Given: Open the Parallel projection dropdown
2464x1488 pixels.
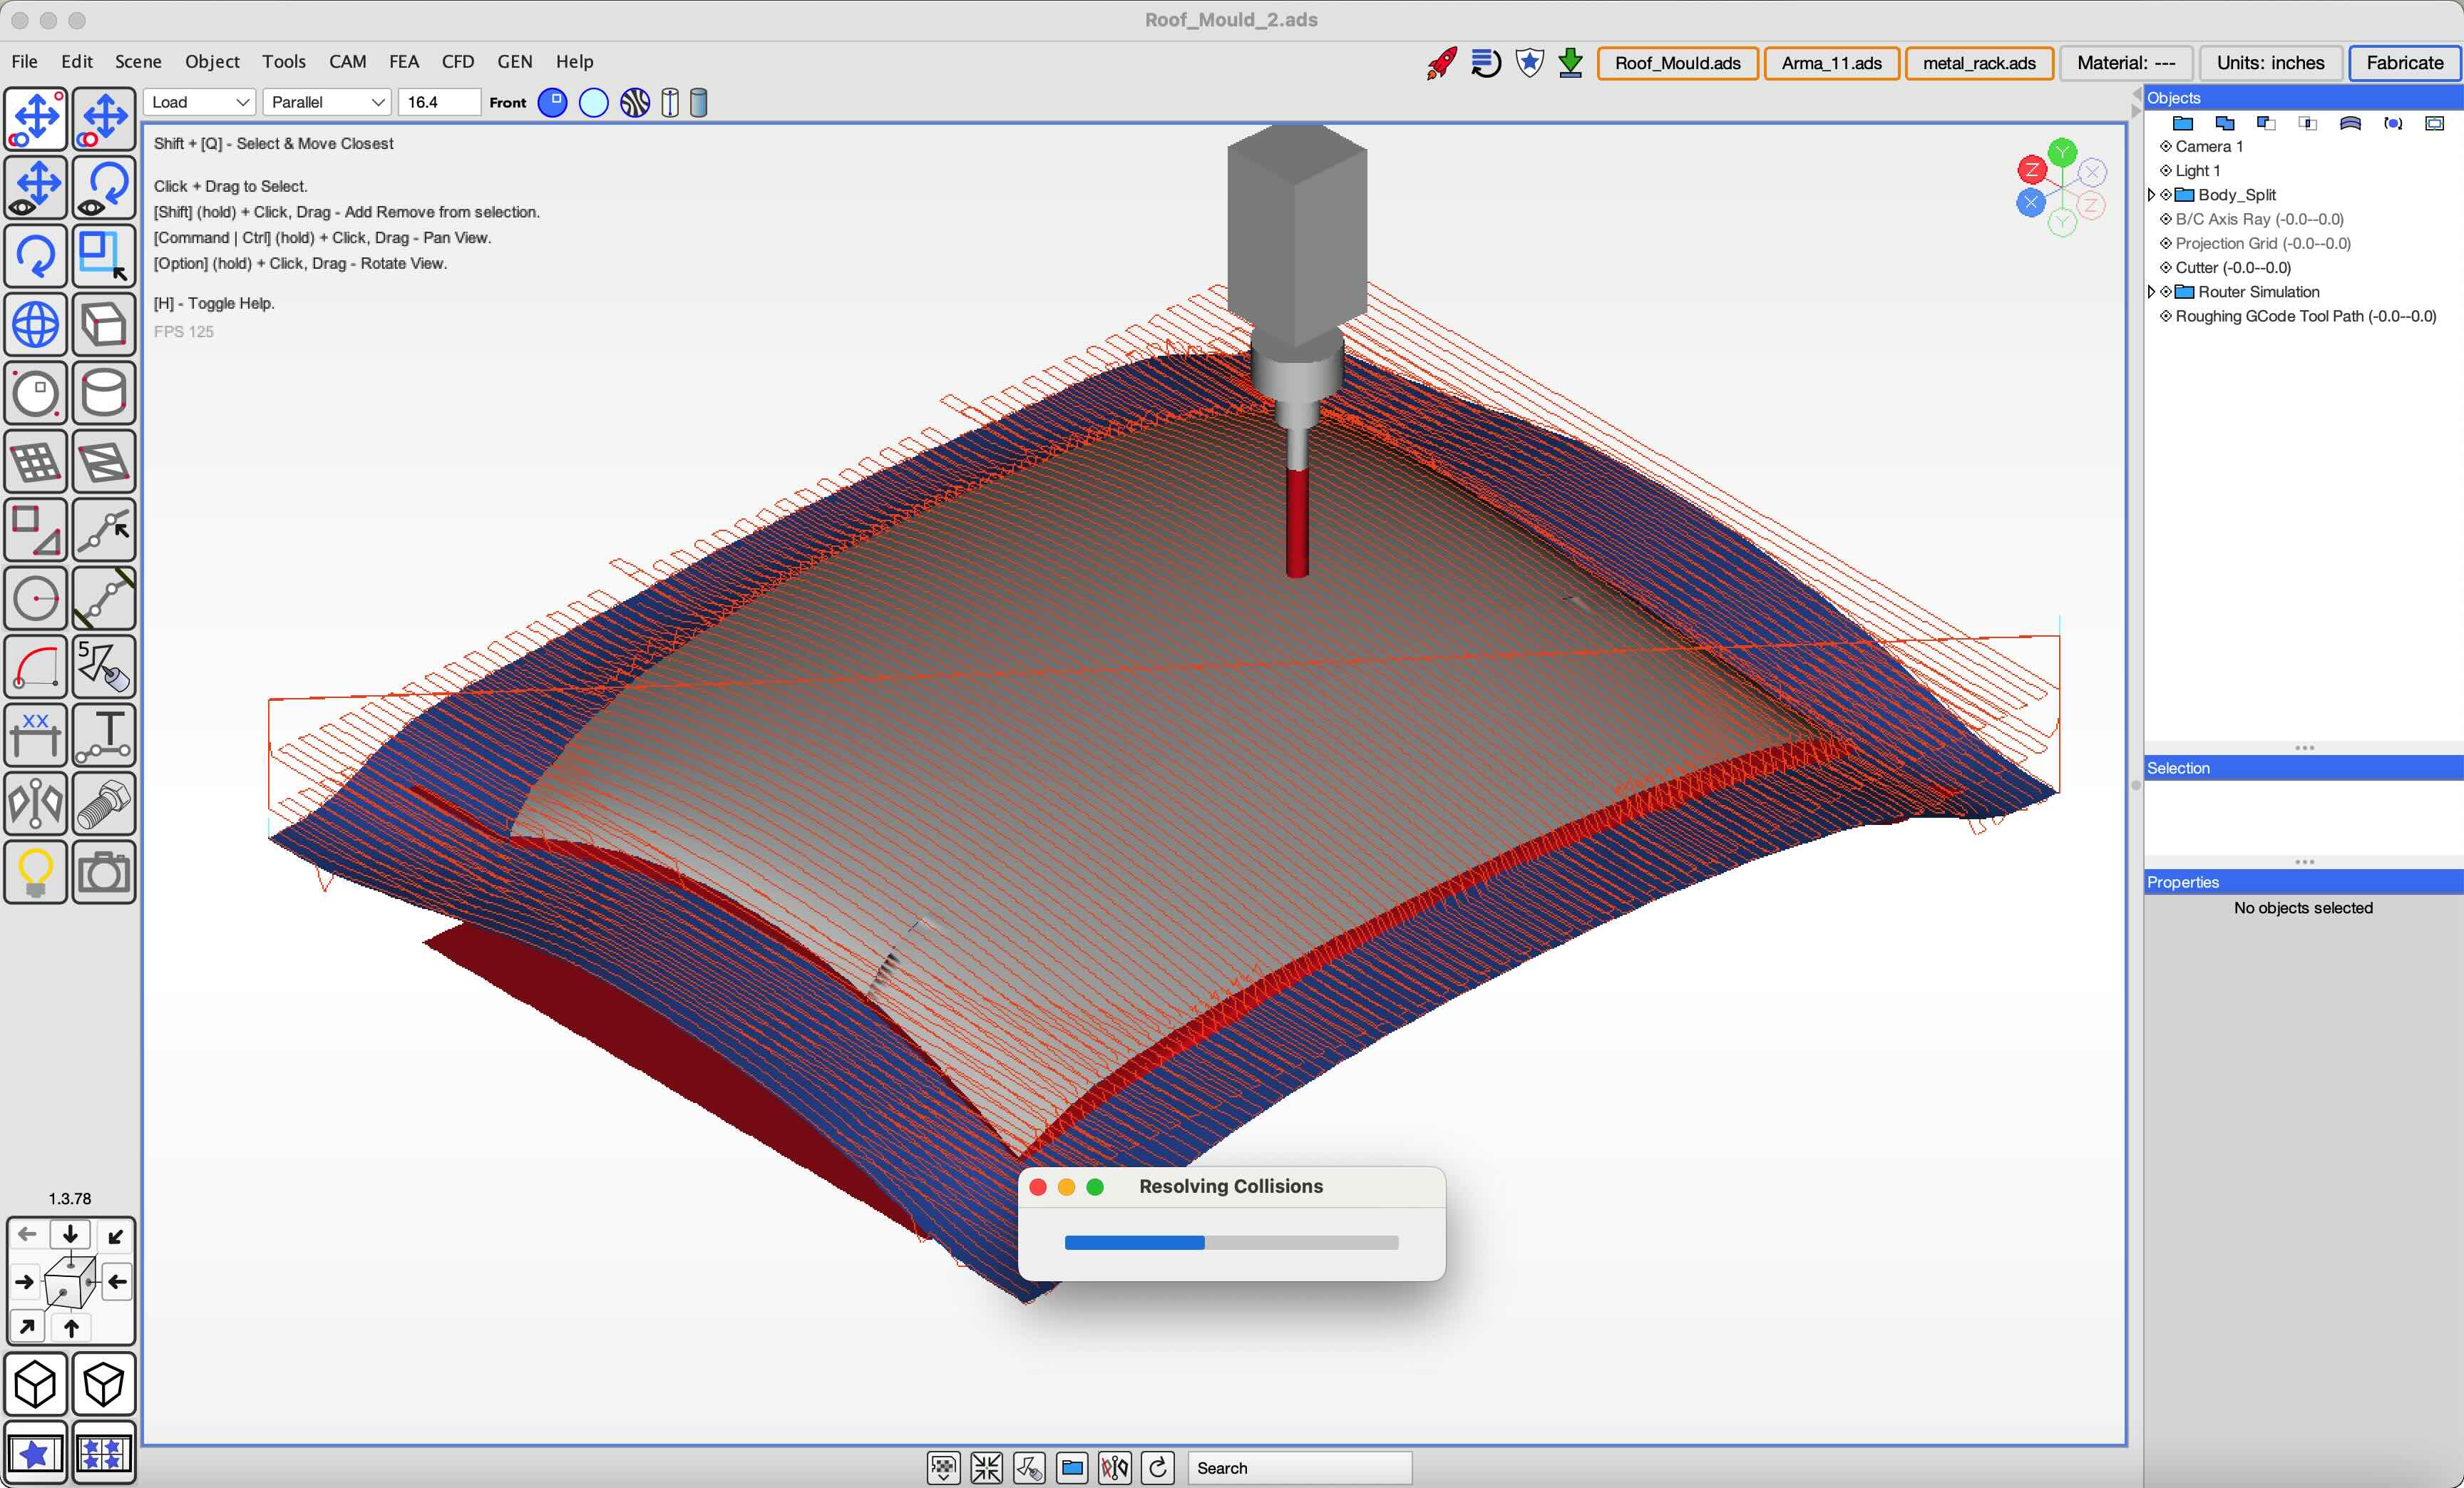Looking at the screenshot, I should 327,102.
